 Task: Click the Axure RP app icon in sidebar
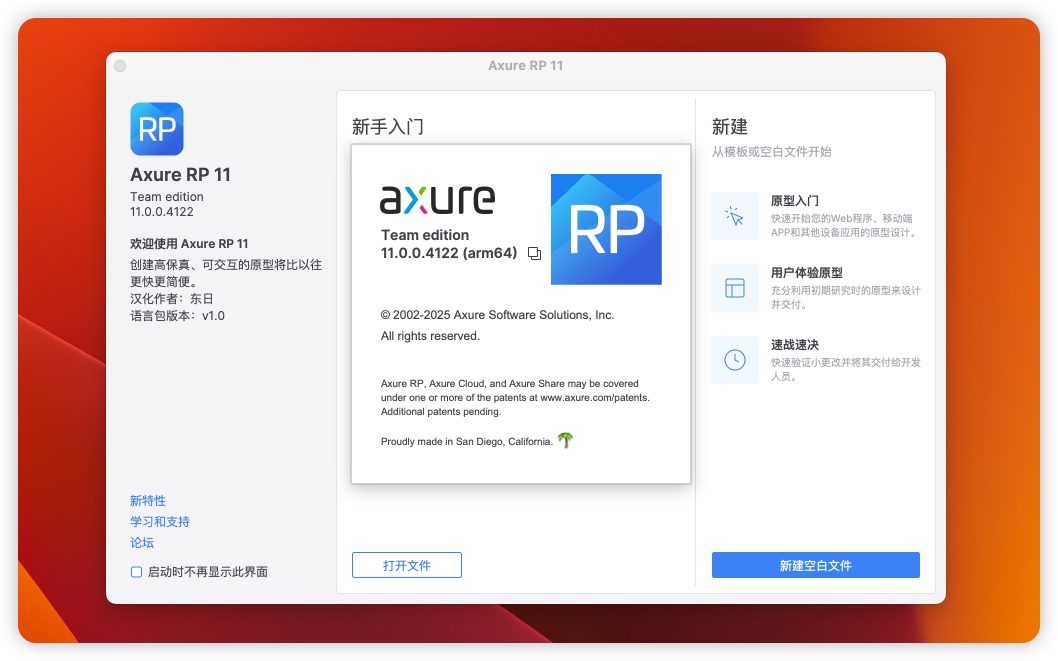[156, 129]
